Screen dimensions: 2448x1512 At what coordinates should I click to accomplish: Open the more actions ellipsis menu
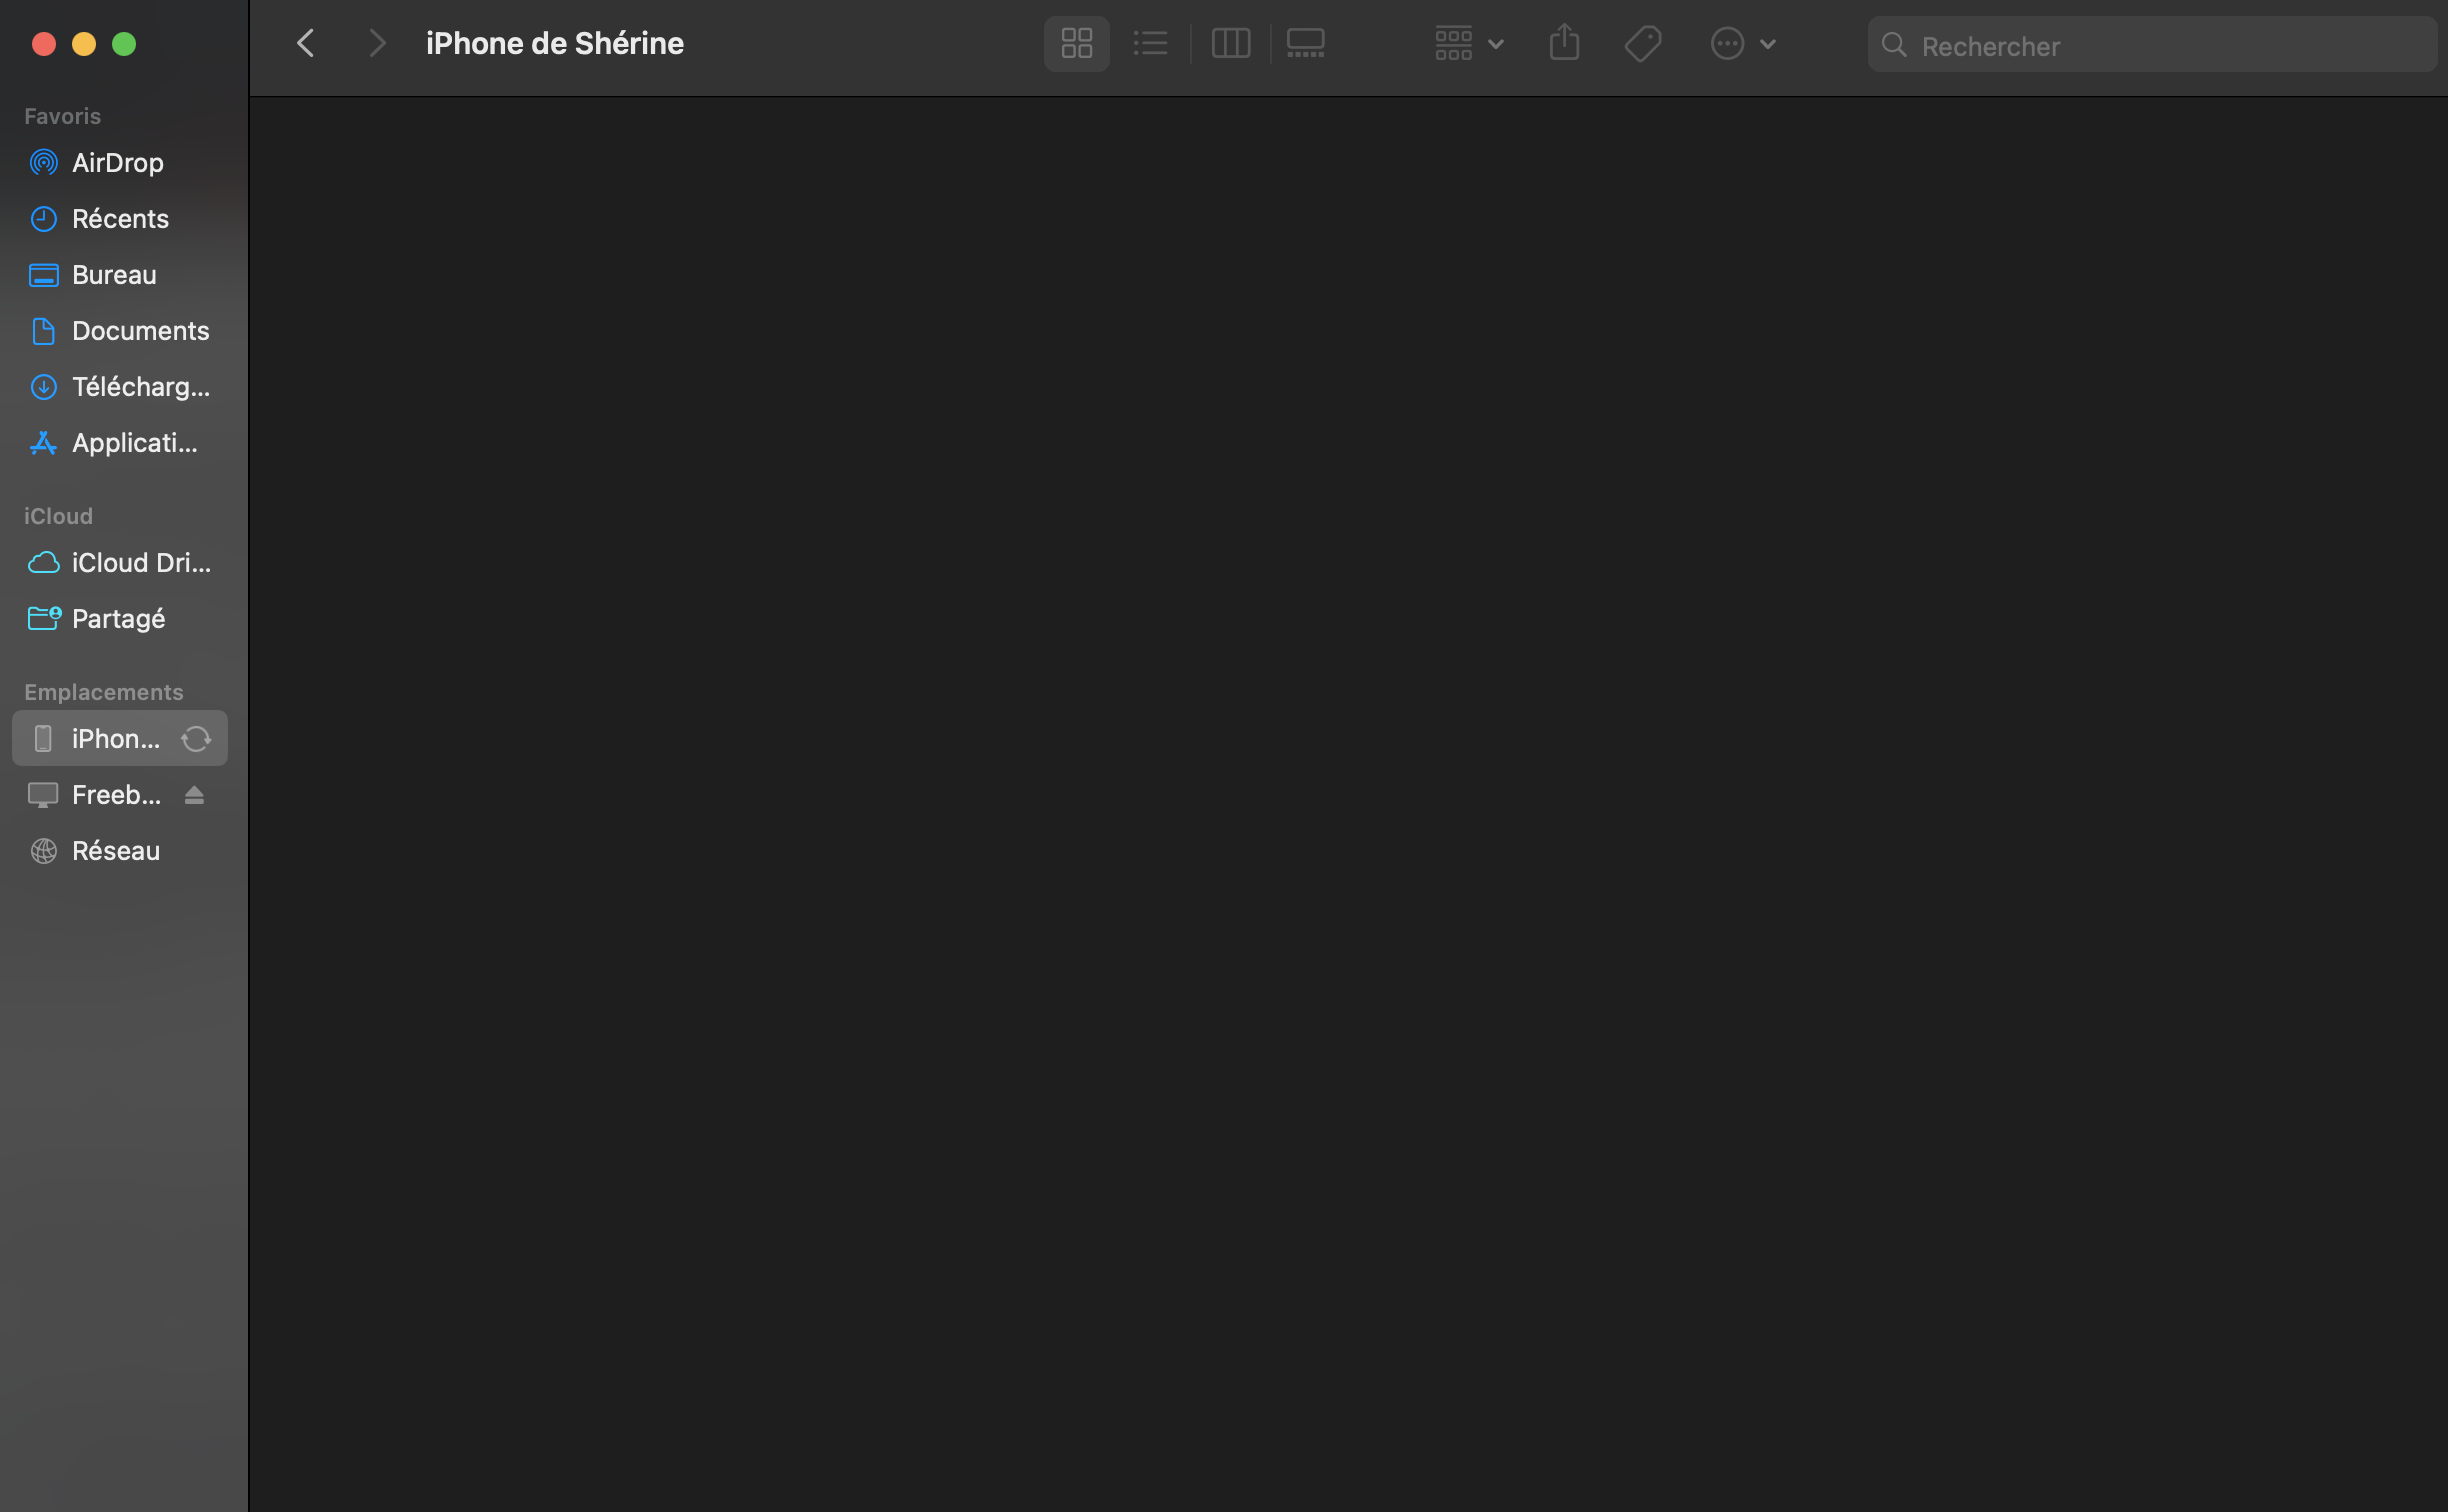tap(1742, 44)
